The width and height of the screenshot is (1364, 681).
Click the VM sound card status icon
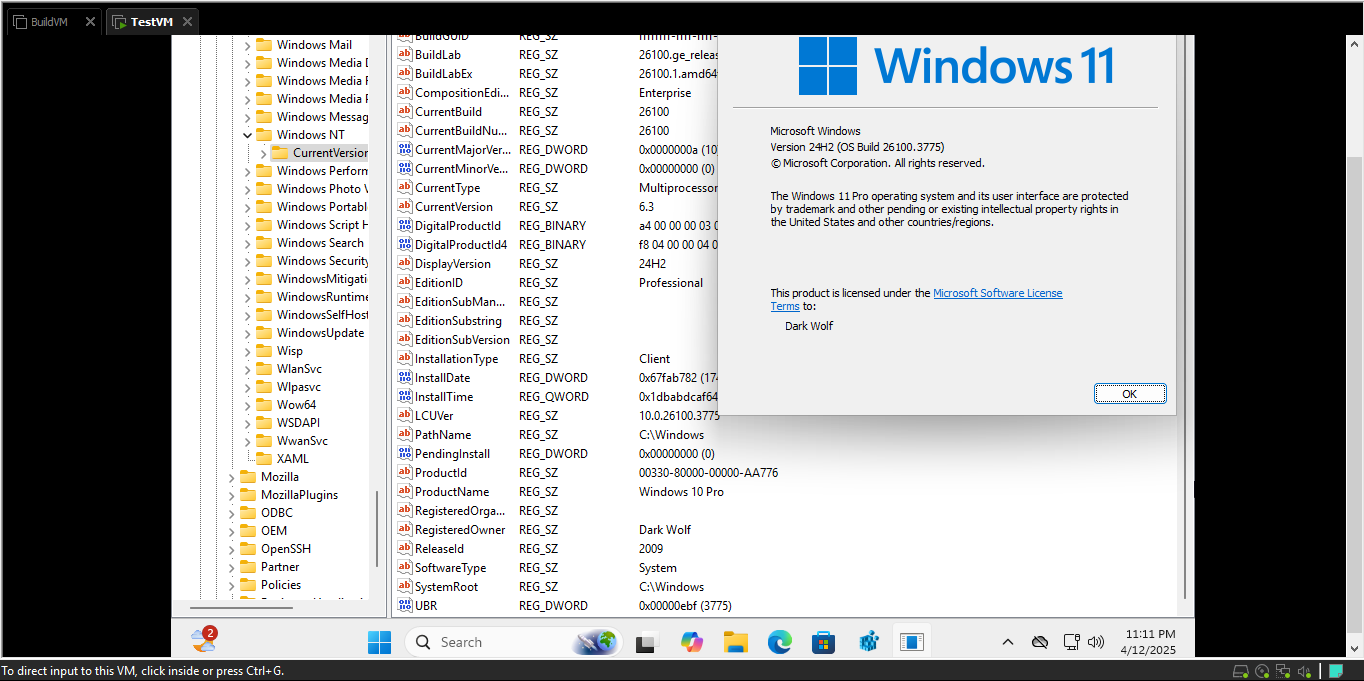[1304, 671]
